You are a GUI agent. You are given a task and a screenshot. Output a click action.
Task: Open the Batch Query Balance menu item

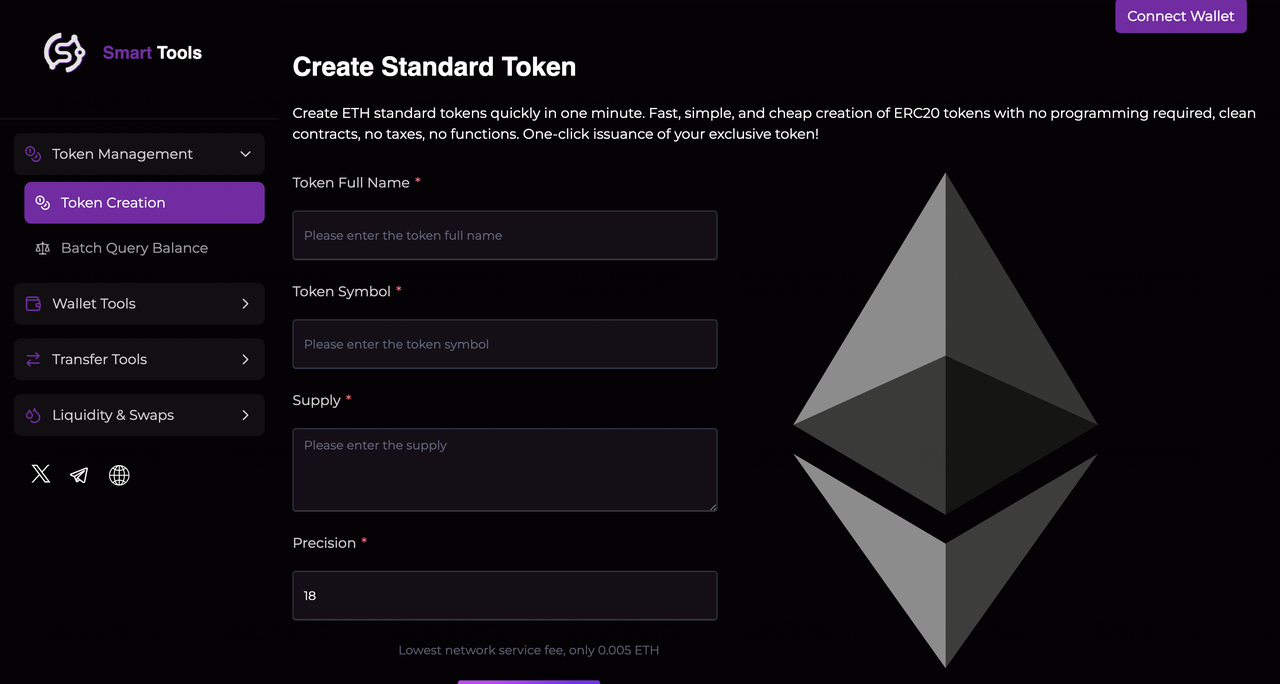click(134, 248)
